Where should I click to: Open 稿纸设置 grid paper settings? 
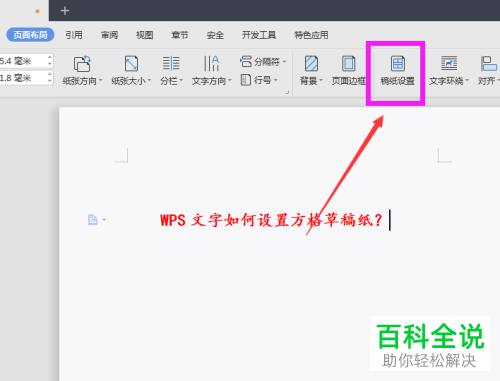[x=398, y=70]
